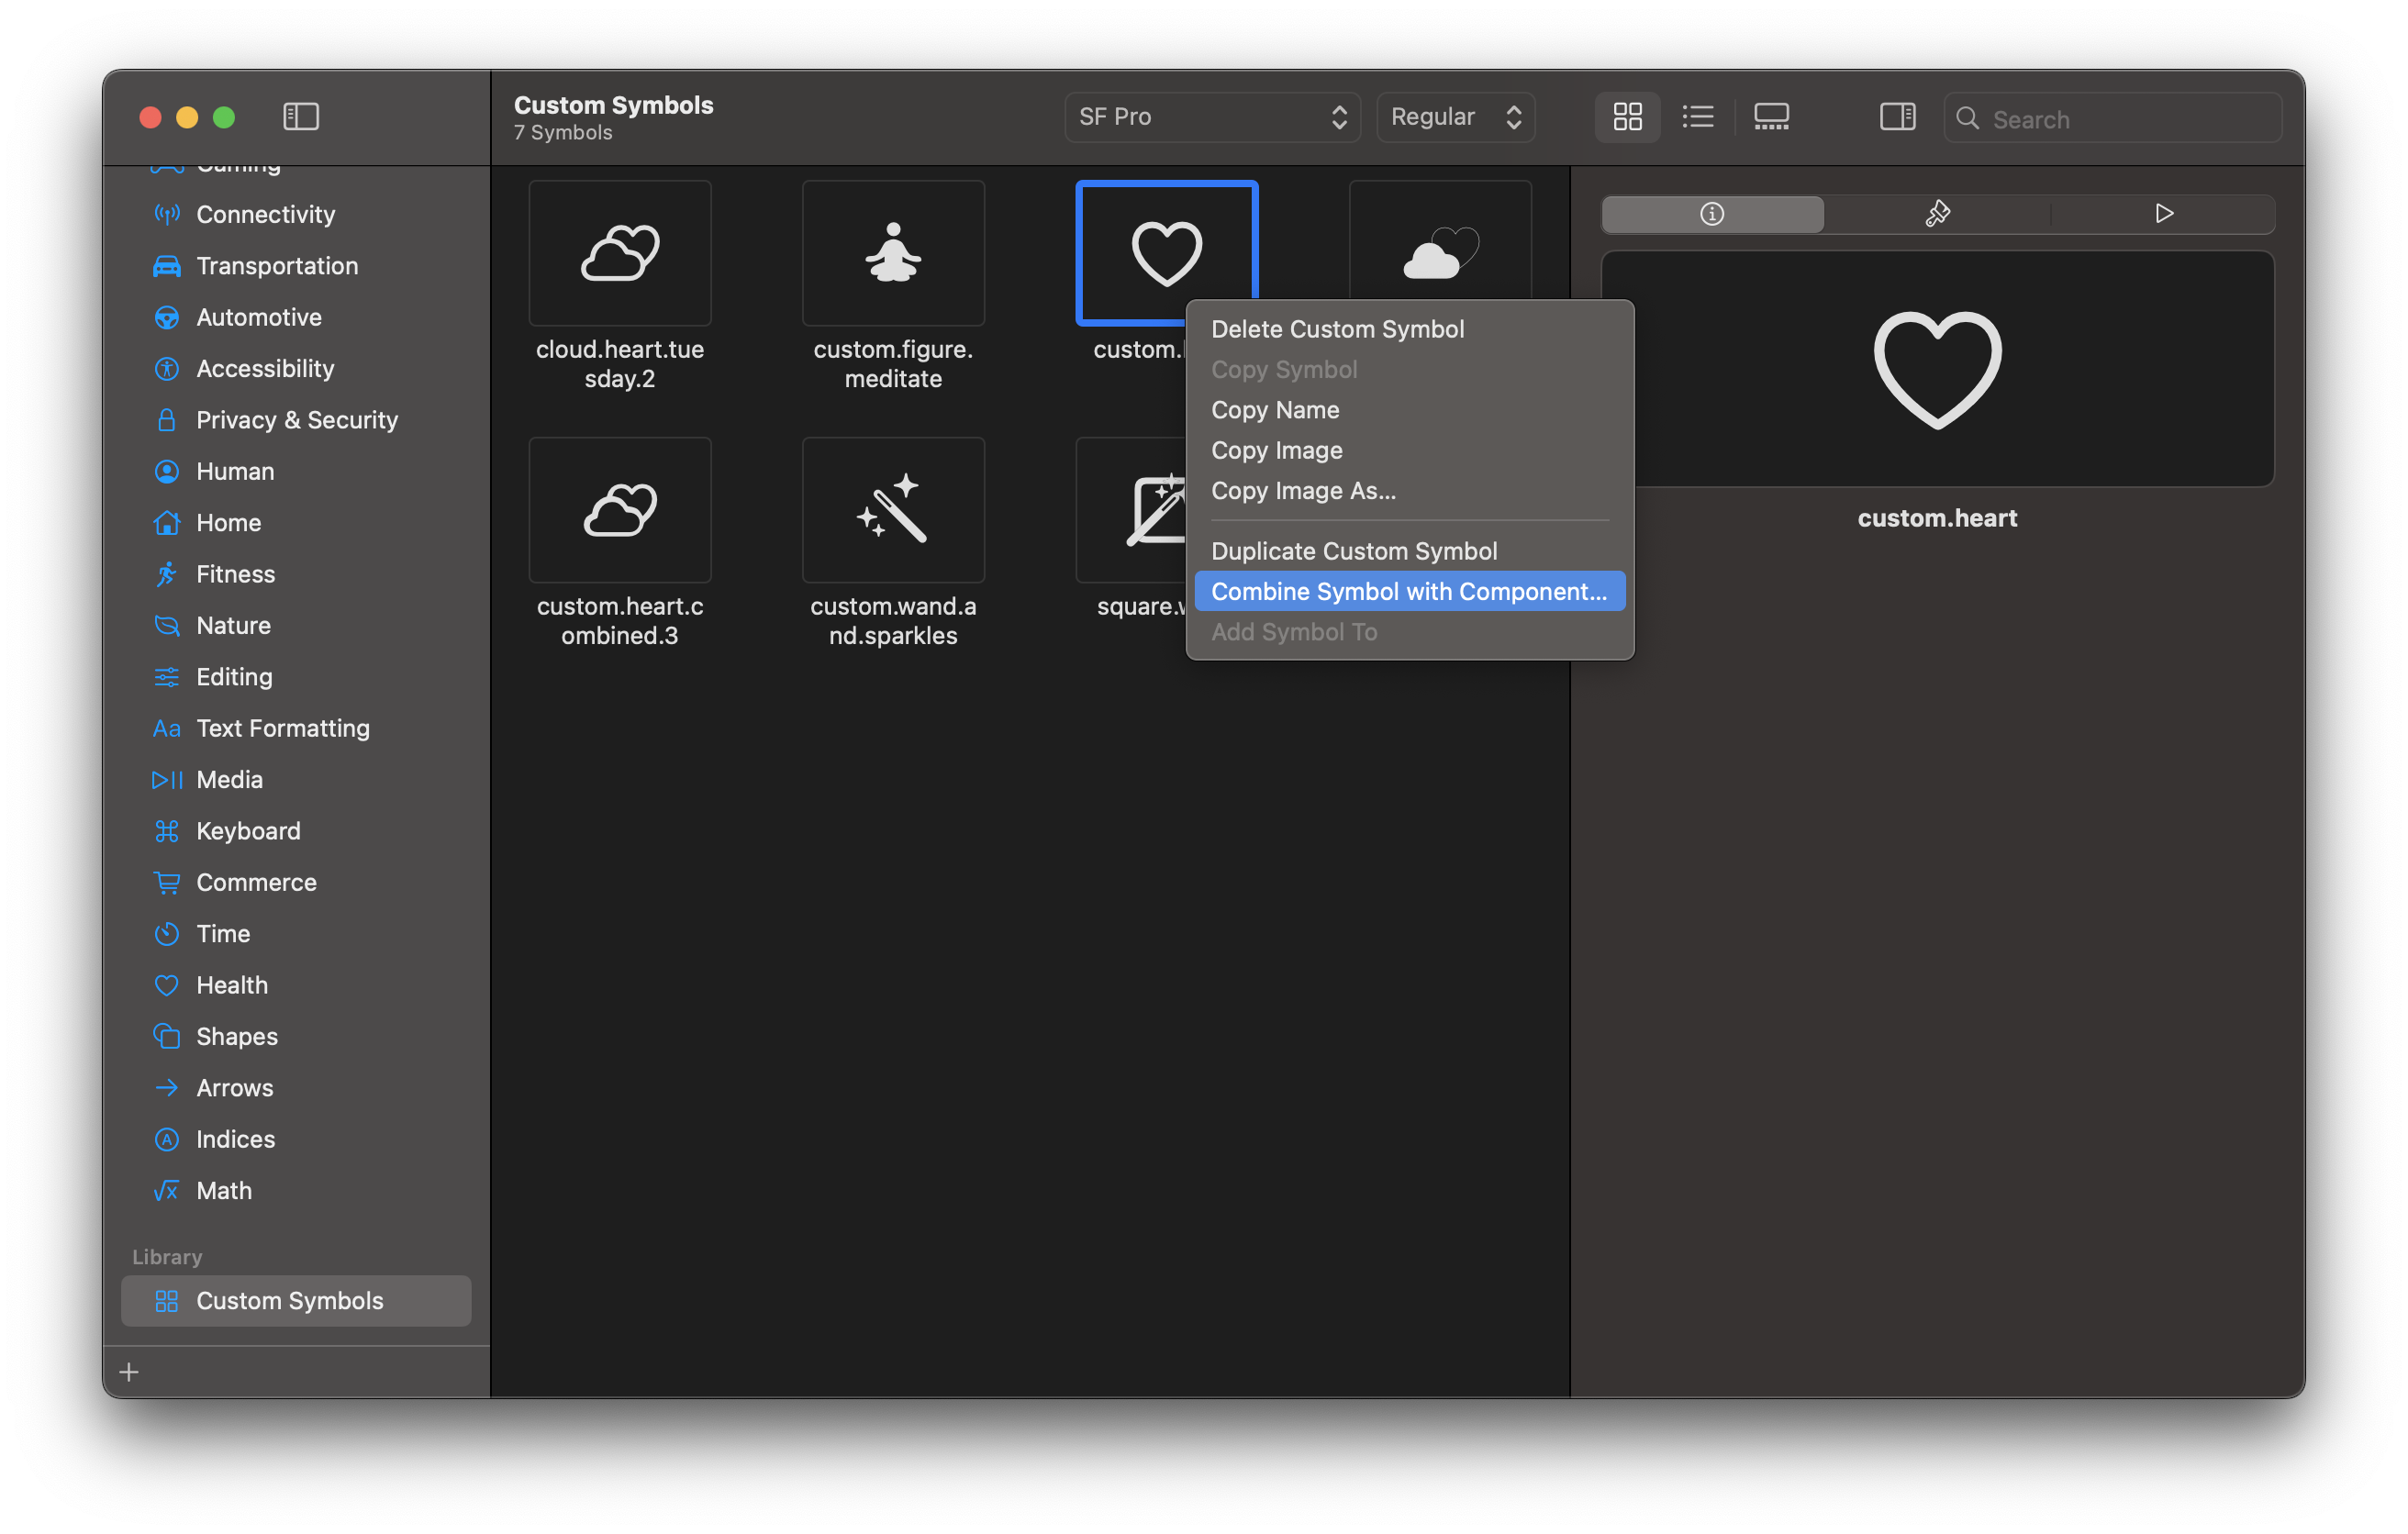
Task: Toggle the right inspector panel
Action: point(1897,116)
